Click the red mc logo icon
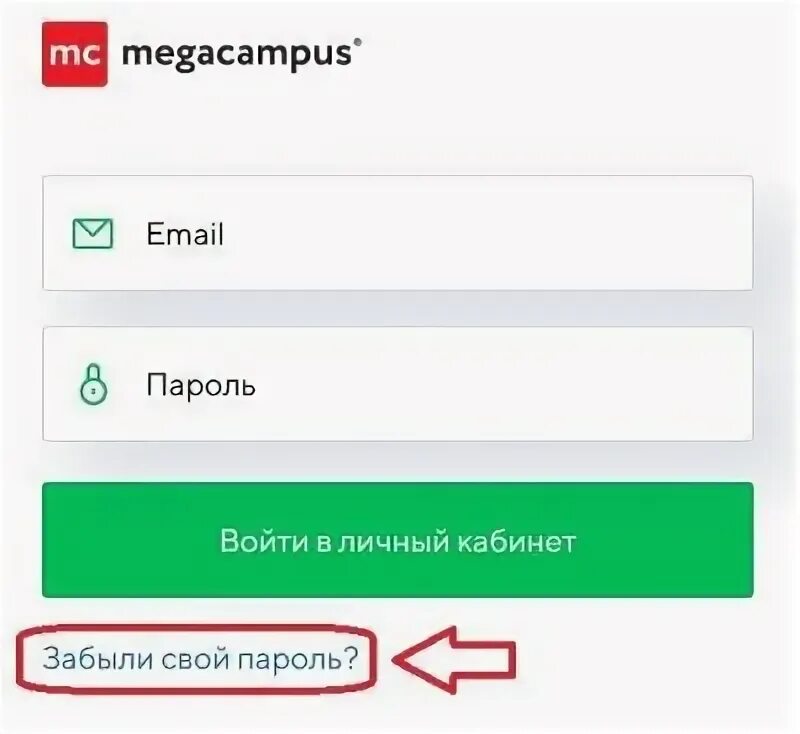The width and height of the screenshot is (800, 734). [x=75, y=54]
